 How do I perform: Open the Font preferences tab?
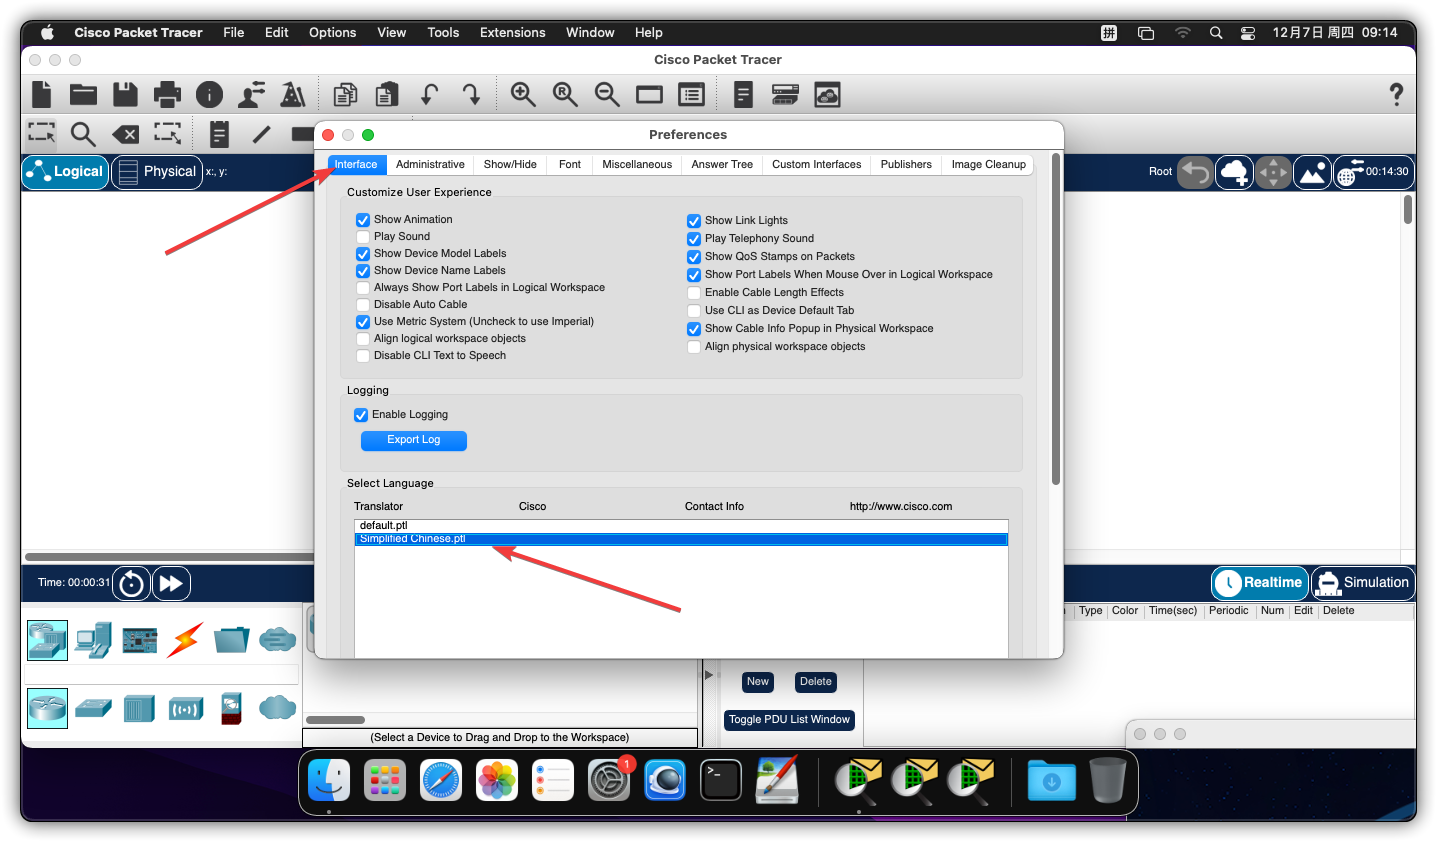tap(570, 164)
